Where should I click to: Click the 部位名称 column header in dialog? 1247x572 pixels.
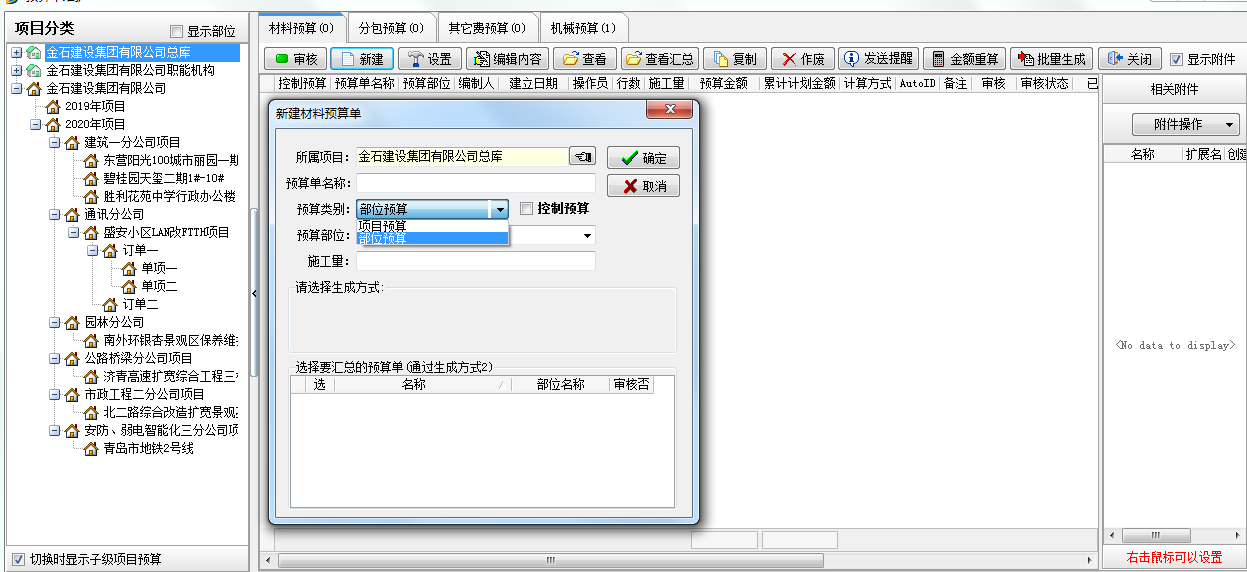(560, 384)
